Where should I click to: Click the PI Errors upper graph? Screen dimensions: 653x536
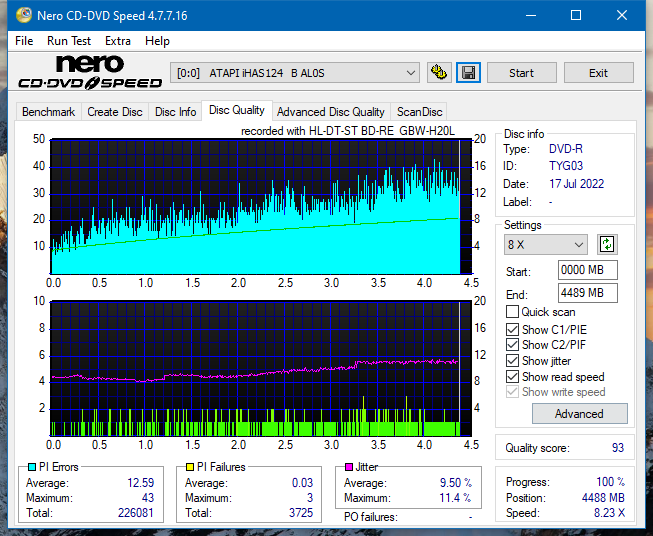261,207
